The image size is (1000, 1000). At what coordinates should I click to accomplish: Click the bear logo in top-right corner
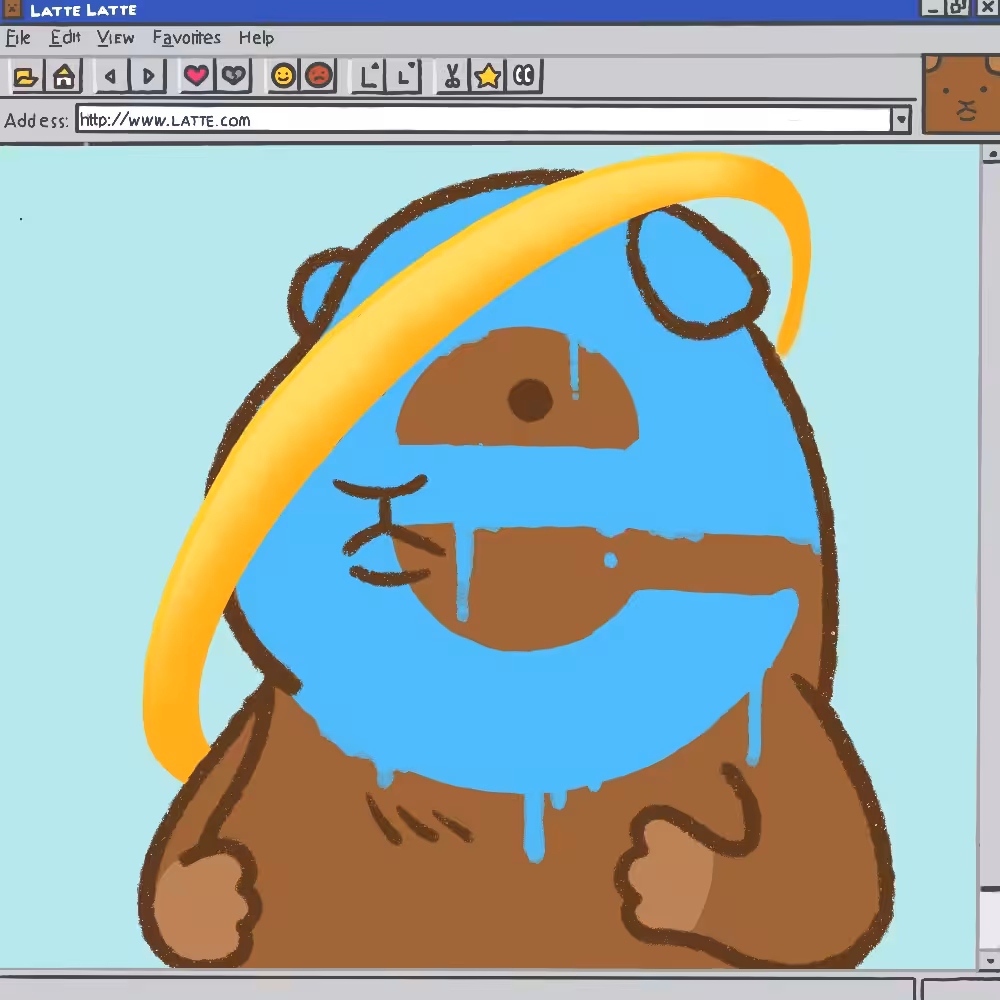coord(961,94)
